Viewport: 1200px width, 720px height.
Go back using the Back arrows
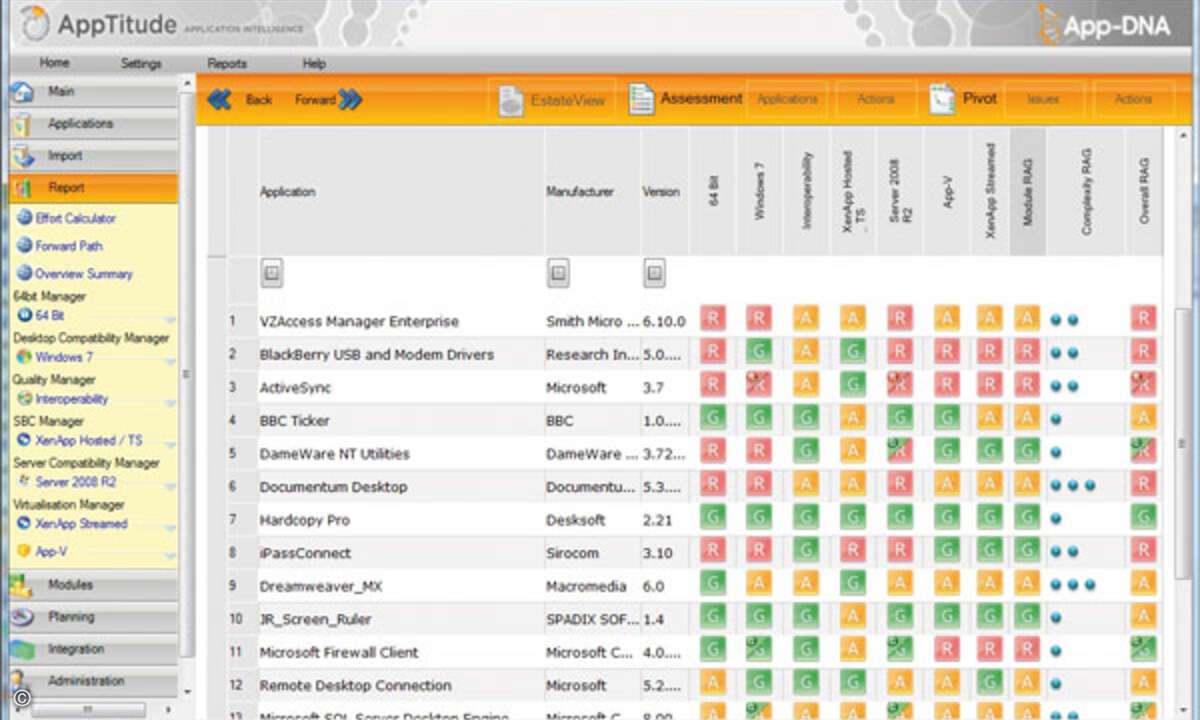[x=219, y=99]
